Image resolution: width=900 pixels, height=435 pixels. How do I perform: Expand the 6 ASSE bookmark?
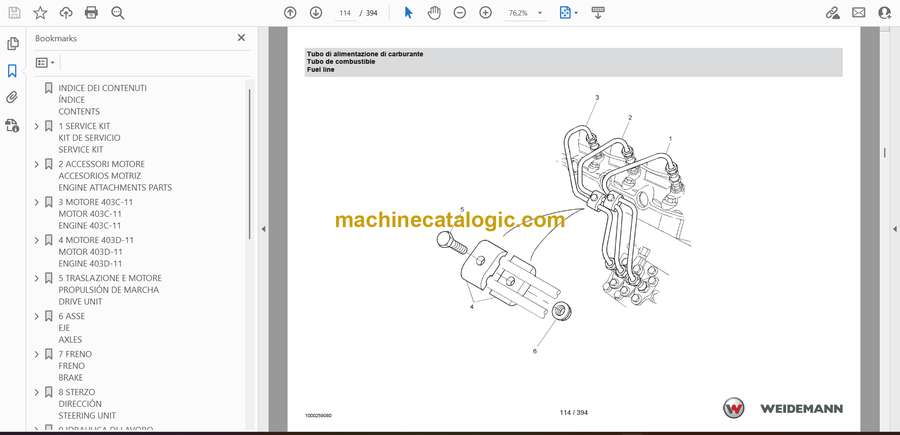37,316
